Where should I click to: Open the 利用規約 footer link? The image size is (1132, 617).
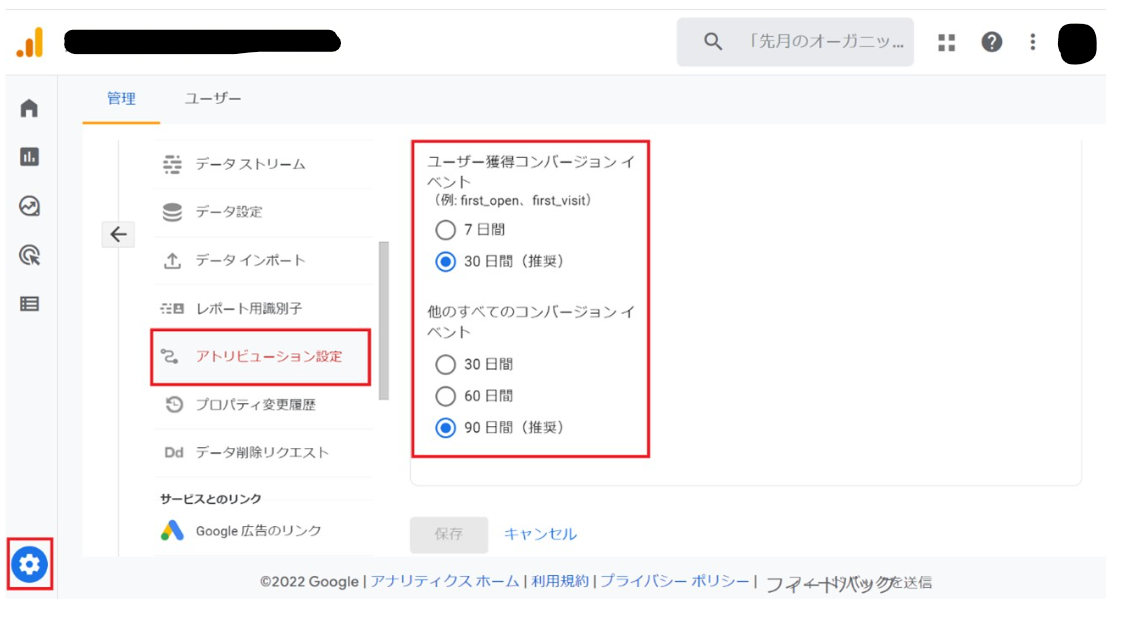coord(560,582)
